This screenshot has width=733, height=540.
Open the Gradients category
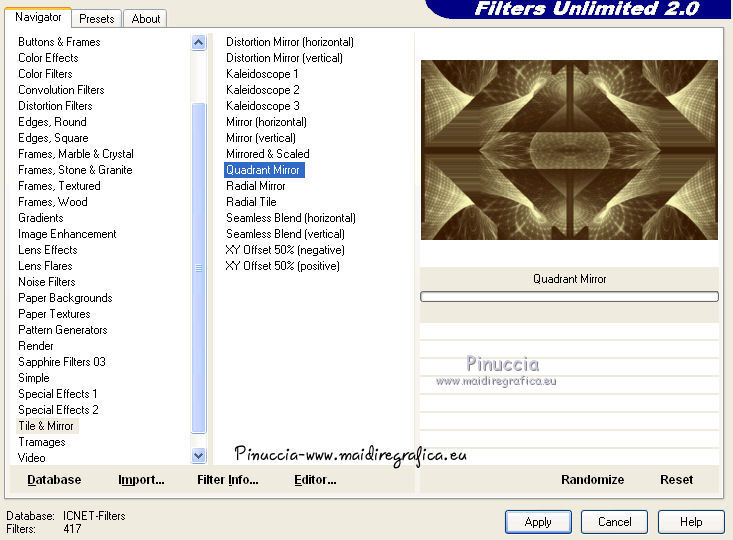(41, 218)
